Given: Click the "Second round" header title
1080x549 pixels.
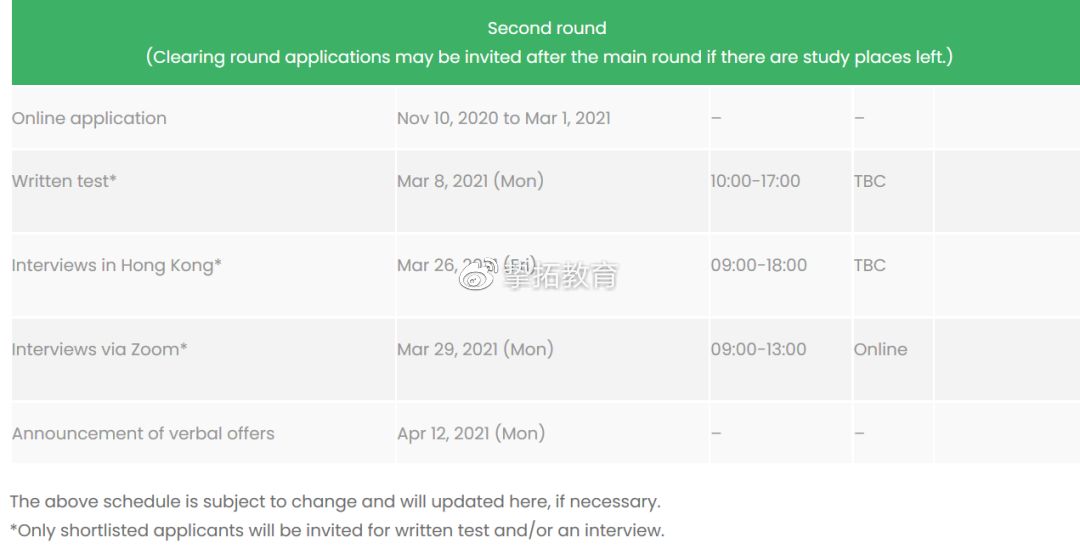Looking at the screenshot, I should coord(546,28).
